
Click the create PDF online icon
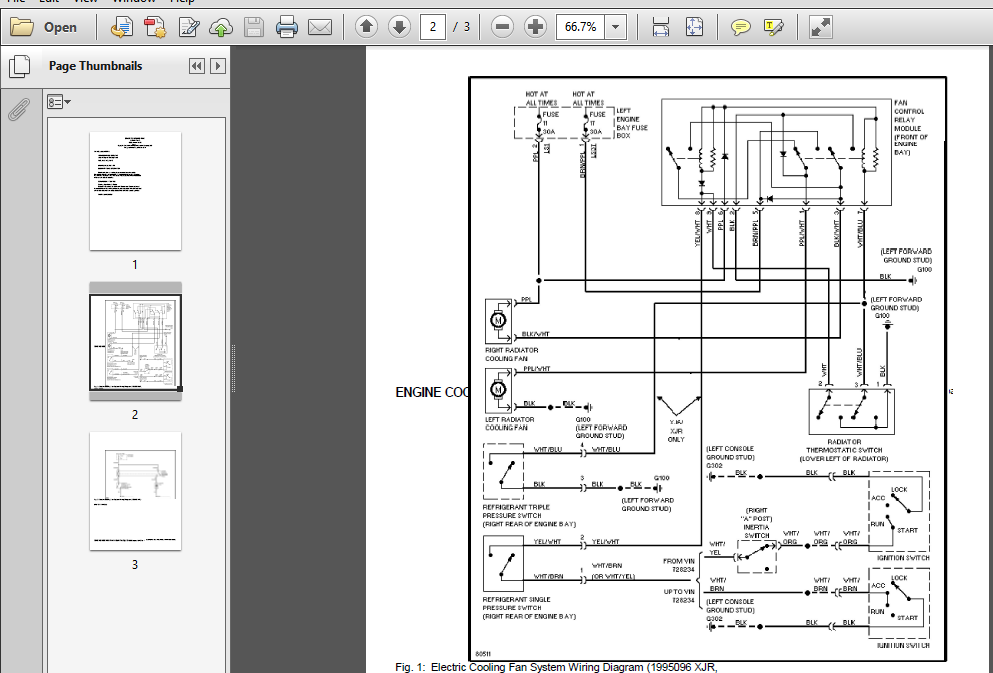(x=122, y=27)
